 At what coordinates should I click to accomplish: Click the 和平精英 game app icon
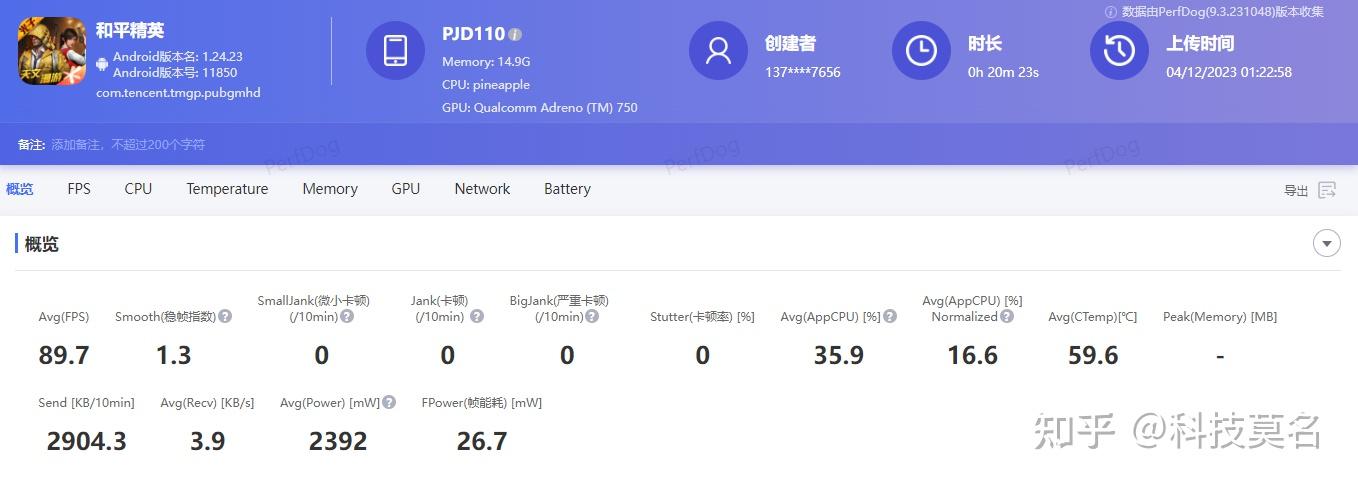(52, 50)
